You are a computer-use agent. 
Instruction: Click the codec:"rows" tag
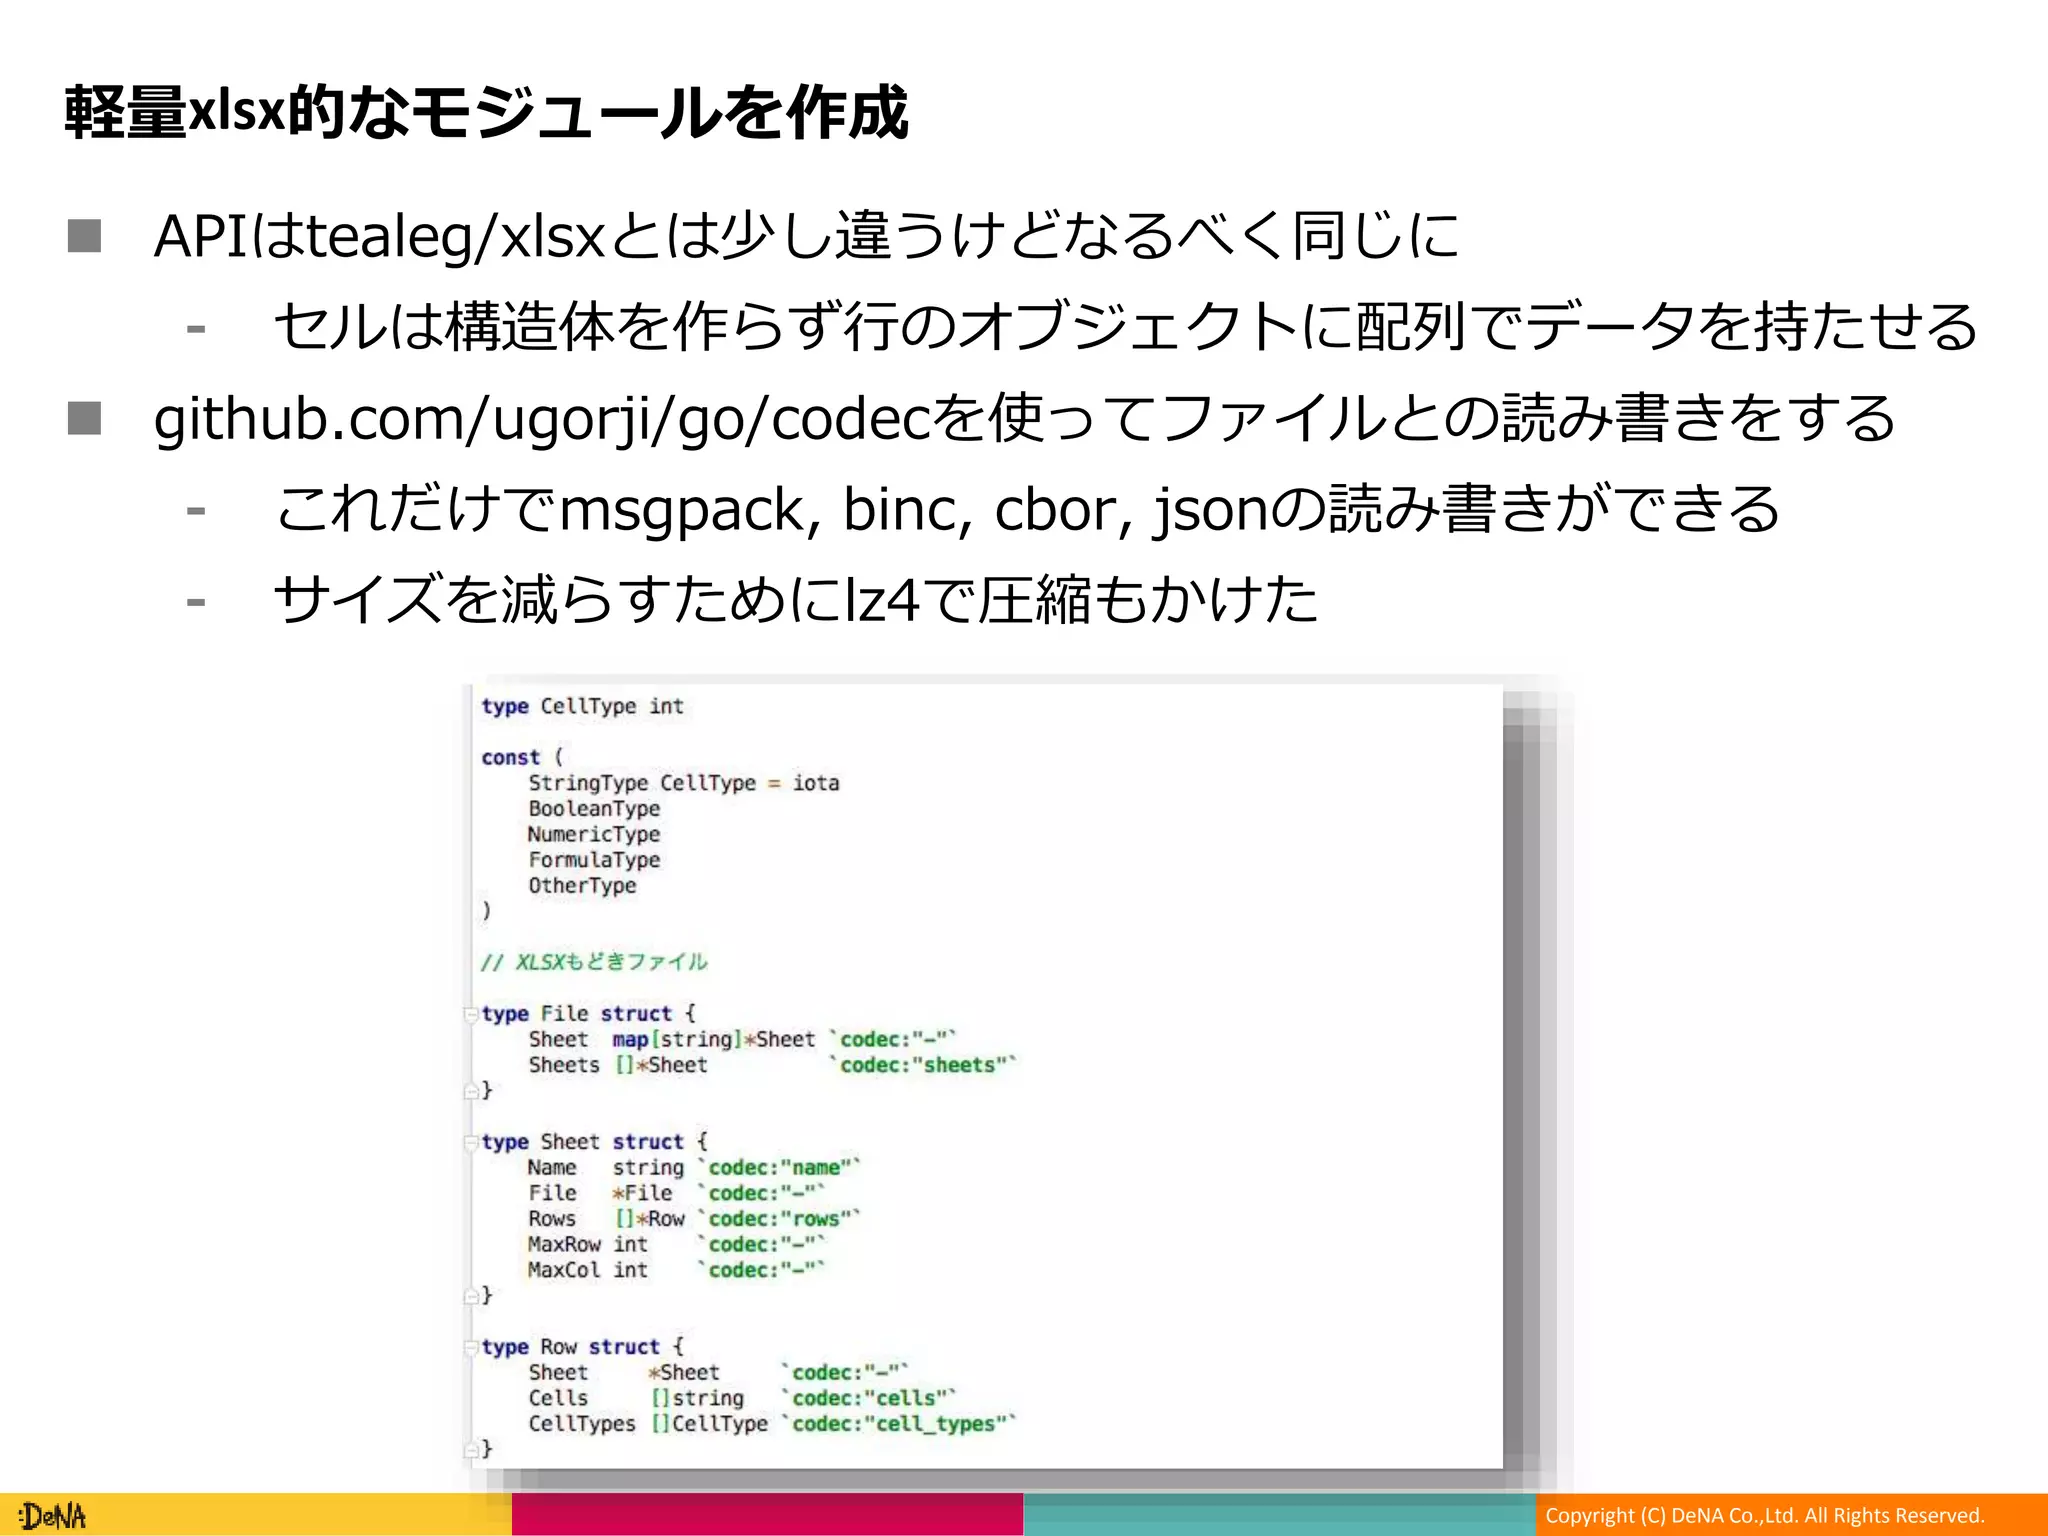pos(779,1219)
